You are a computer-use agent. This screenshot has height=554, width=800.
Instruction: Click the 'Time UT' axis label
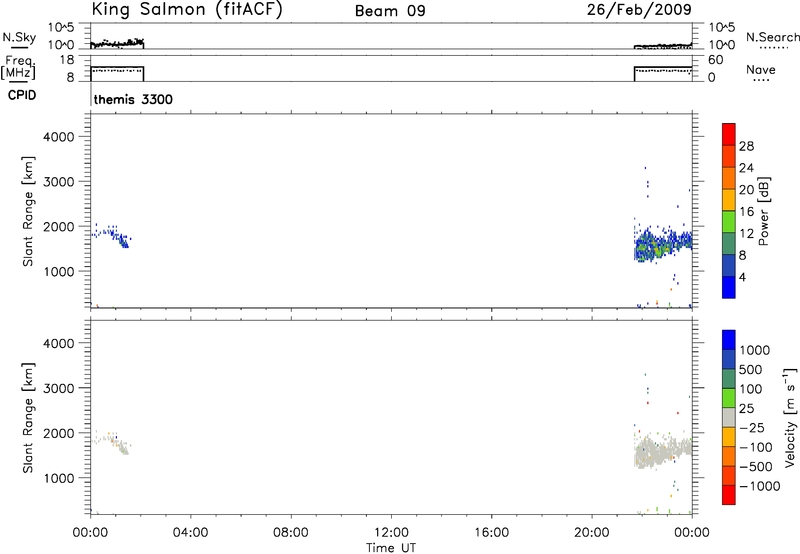coord(391,548)
